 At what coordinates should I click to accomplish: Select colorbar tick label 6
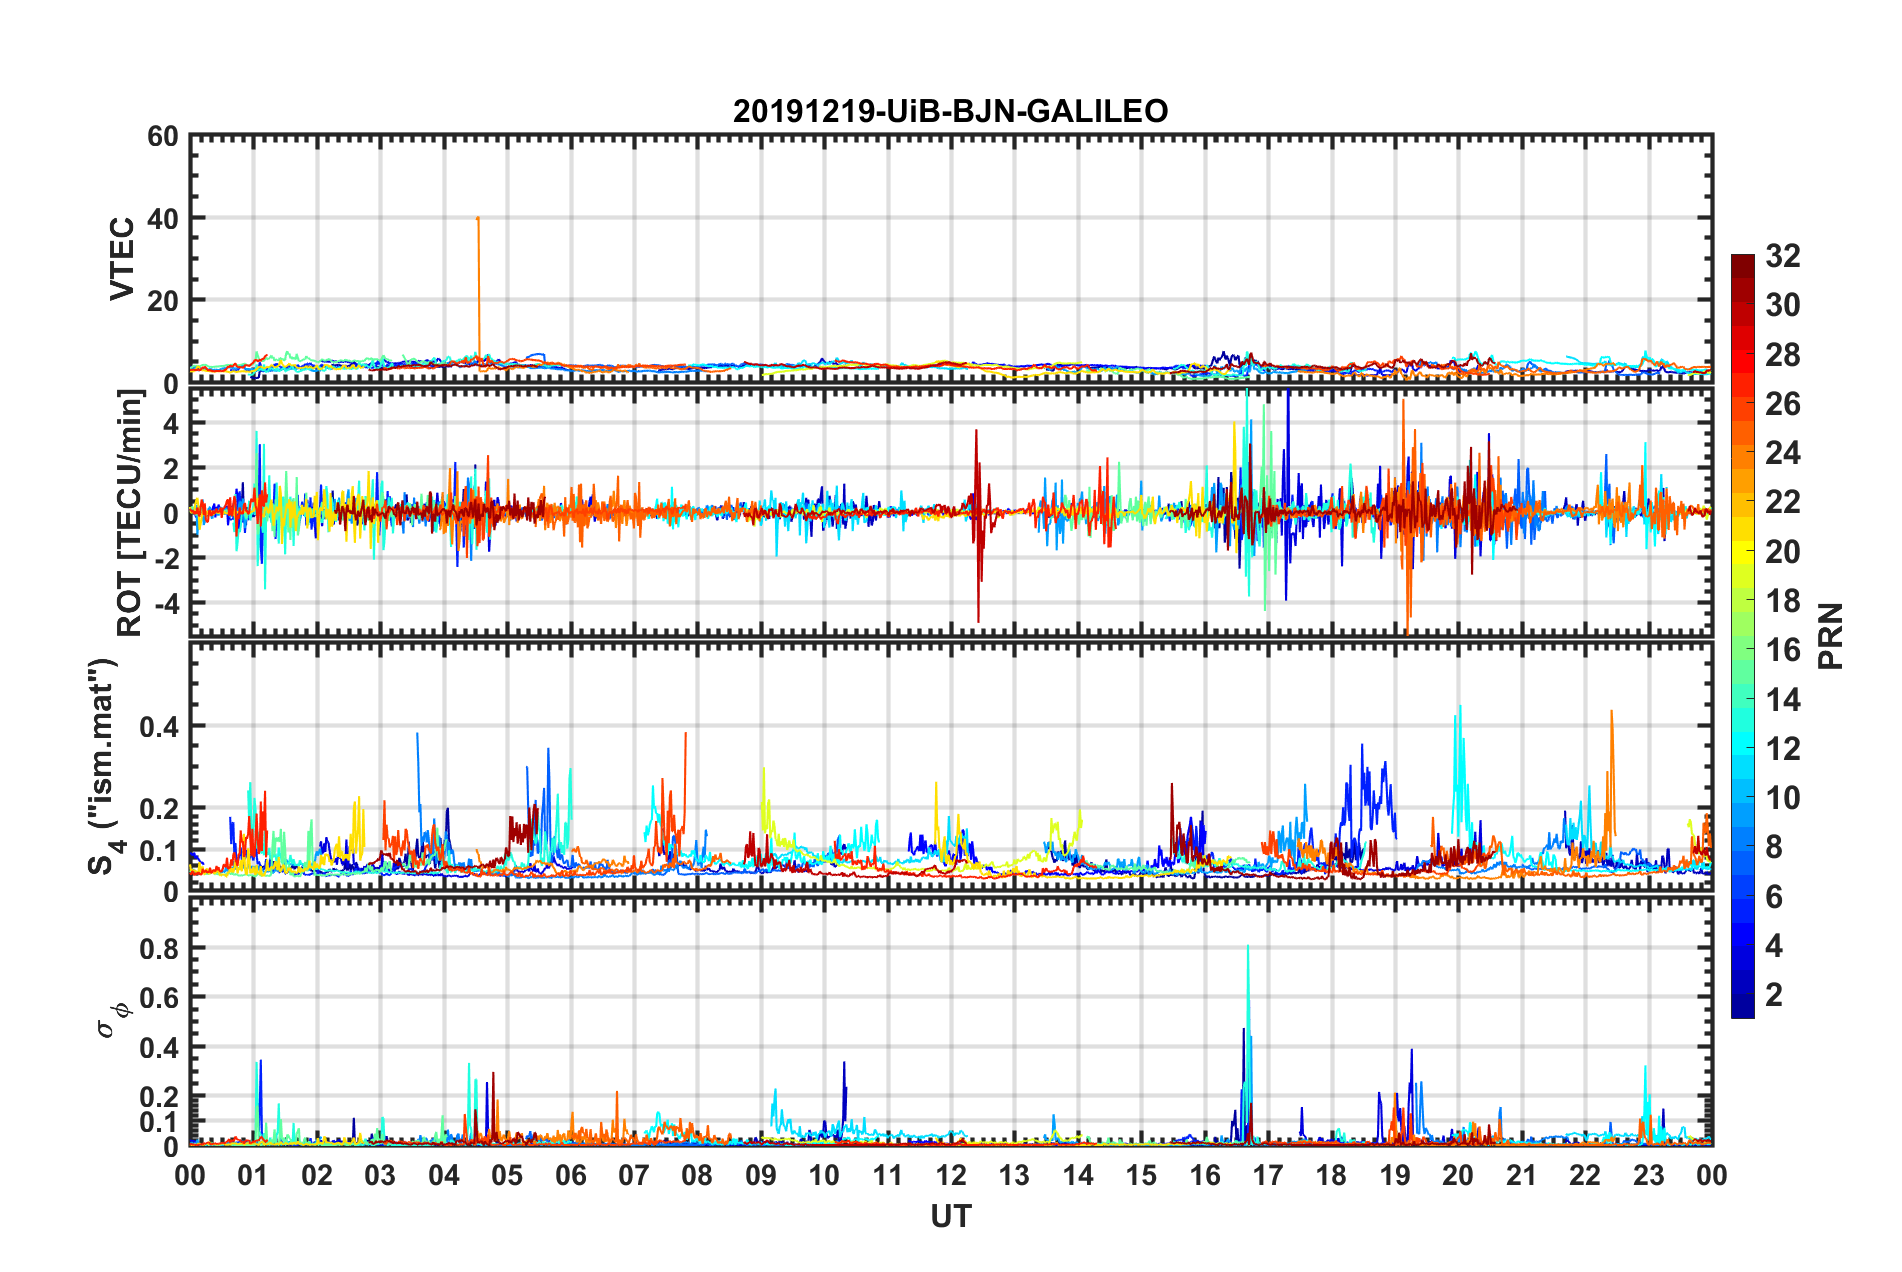1774,897
